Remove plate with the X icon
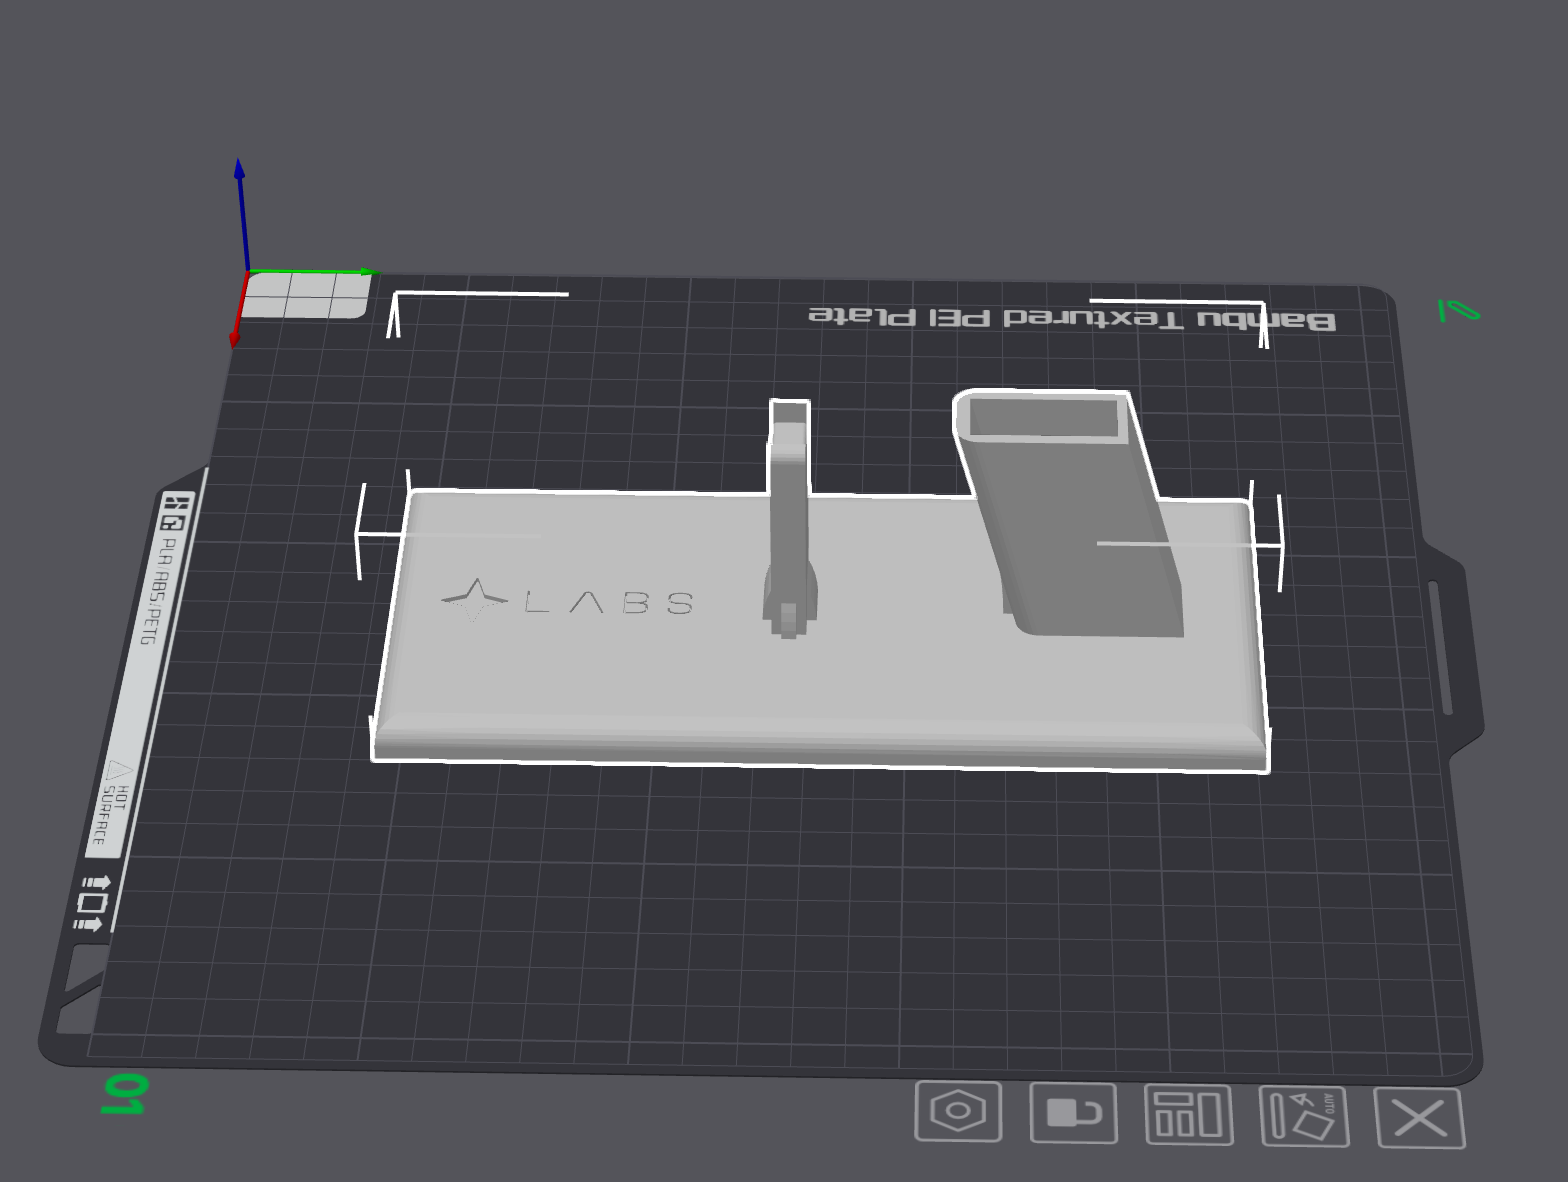Image resolution: width=1568 pixels, height=1182 pixels. 1420,1119
